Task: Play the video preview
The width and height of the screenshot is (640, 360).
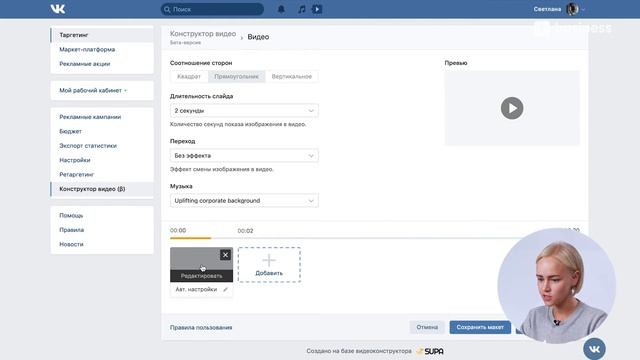Action: coord(512,108)
